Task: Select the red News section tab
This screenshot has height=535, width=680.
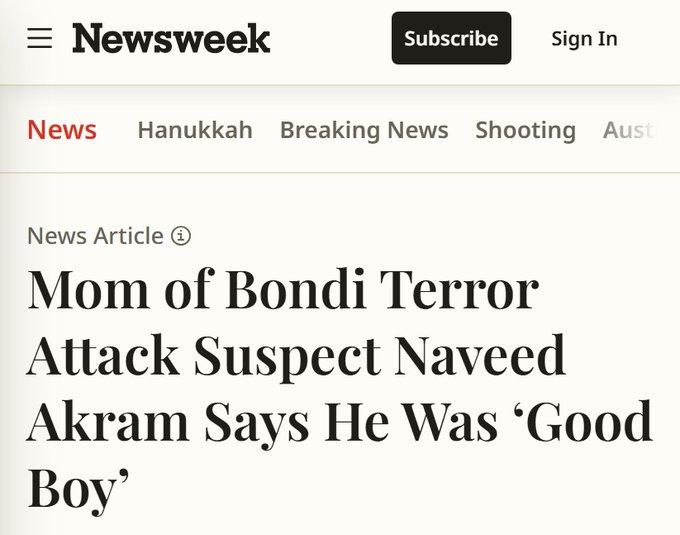Action: (62, 130)
